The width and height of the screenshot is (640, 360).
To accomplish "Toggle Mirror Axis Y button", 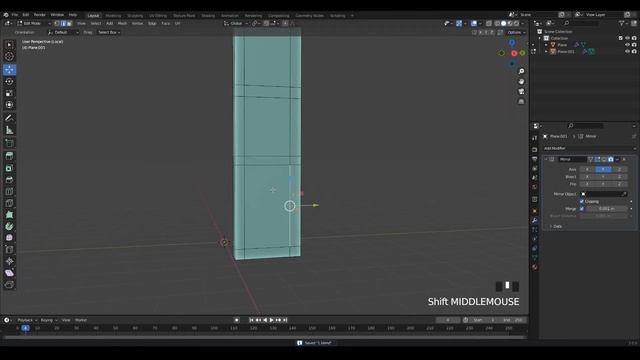I will click(x=603, y=169).
